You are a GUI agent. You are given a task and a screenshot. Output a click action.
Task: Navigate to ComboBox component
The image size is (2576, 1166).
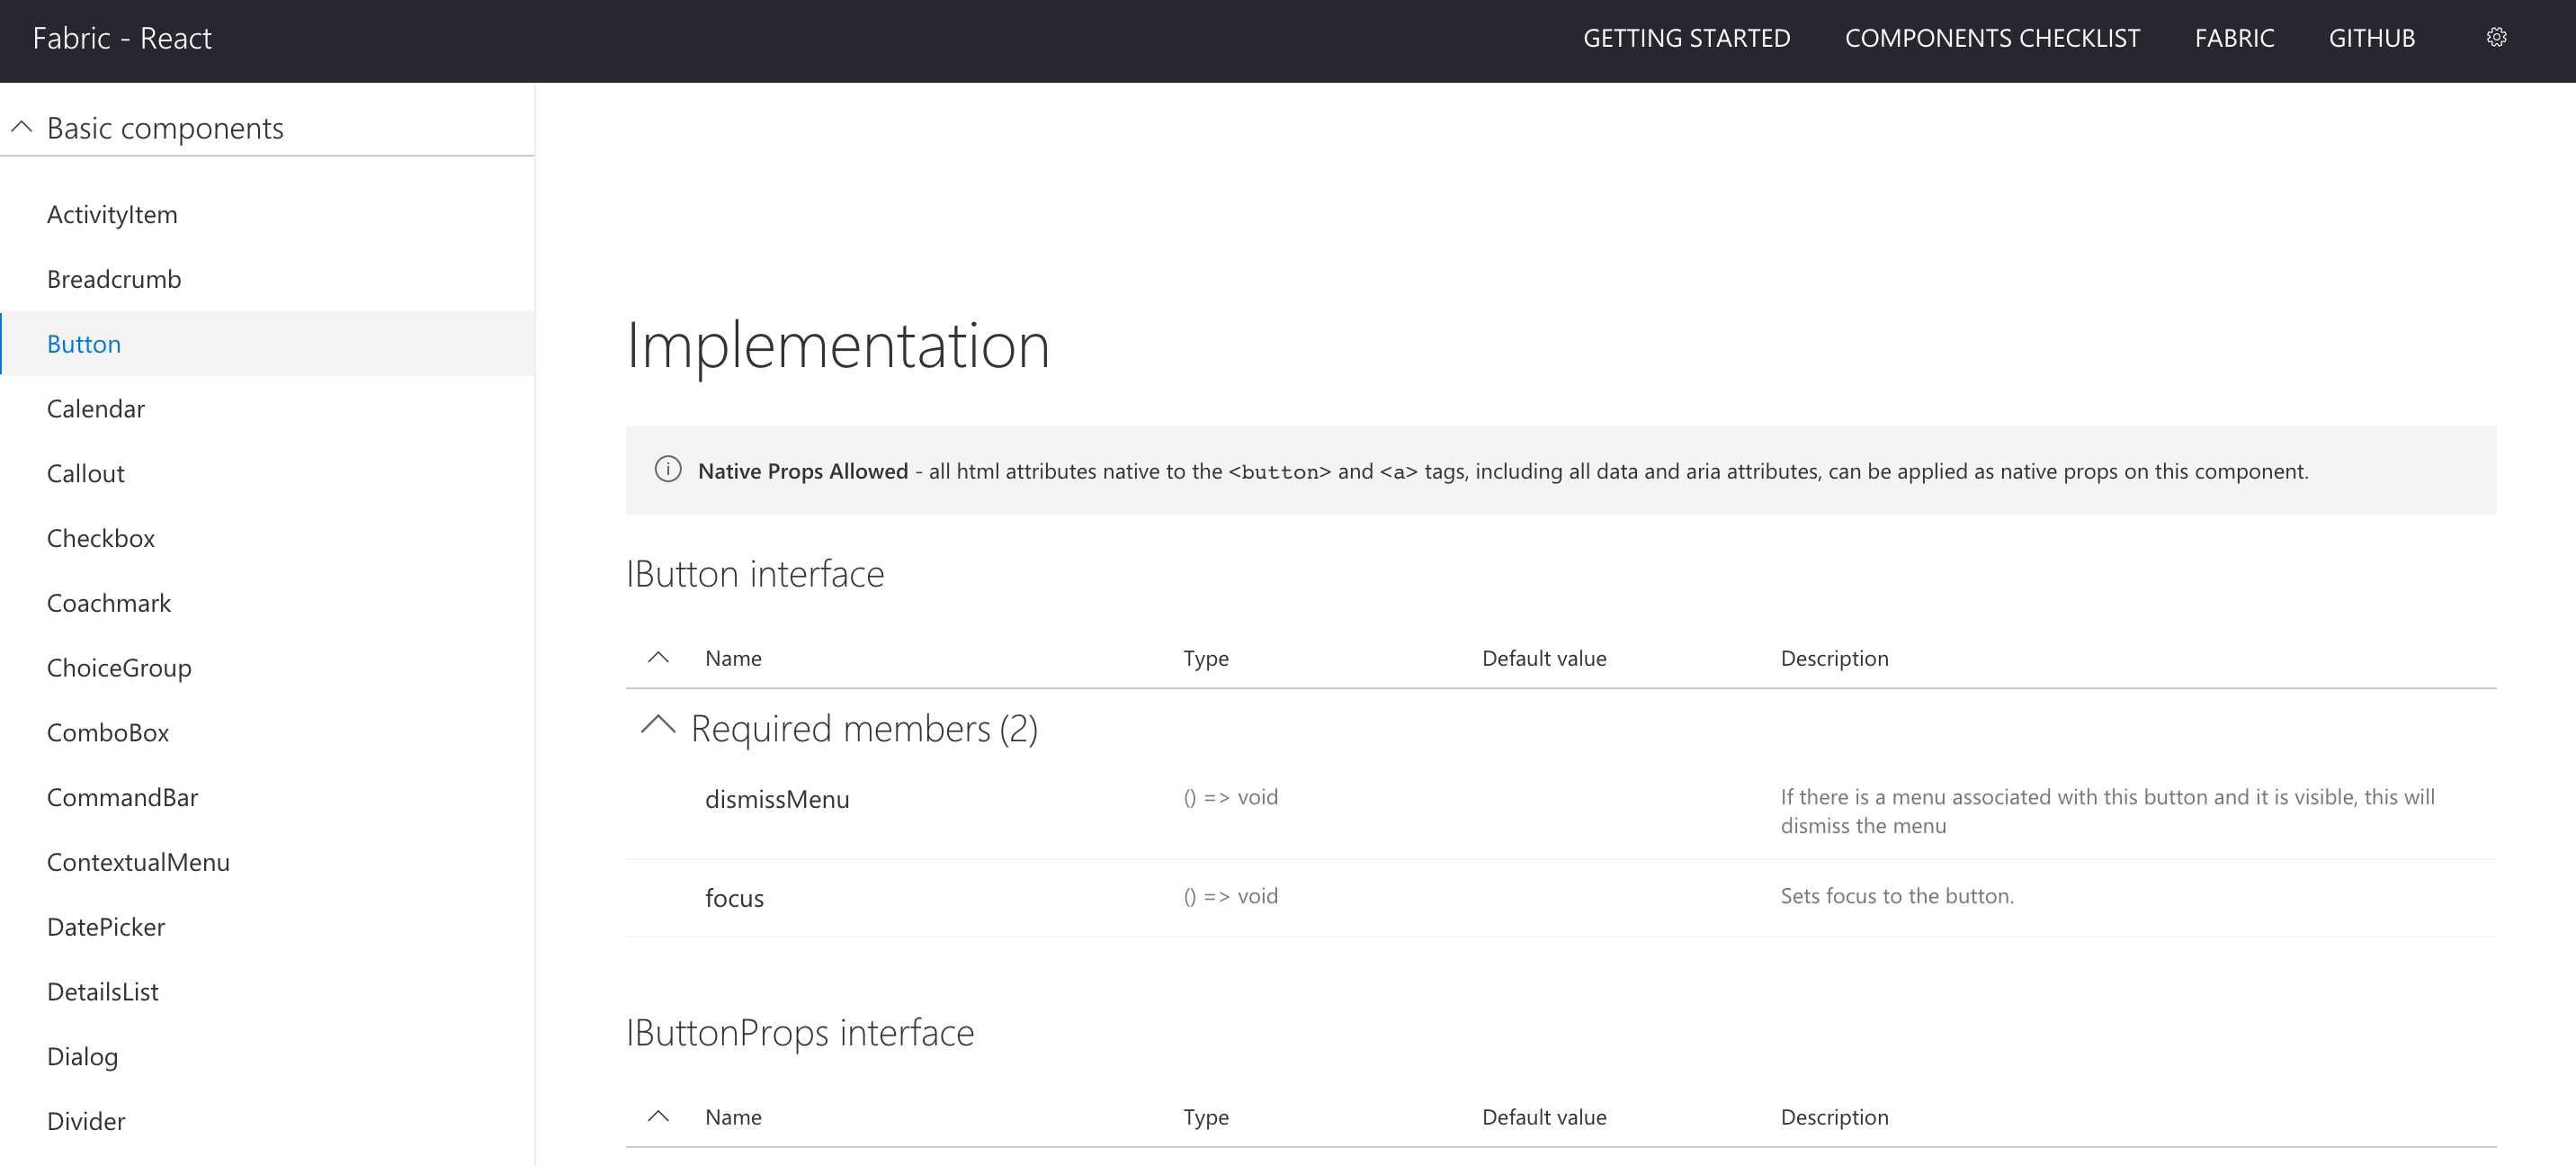108,733
